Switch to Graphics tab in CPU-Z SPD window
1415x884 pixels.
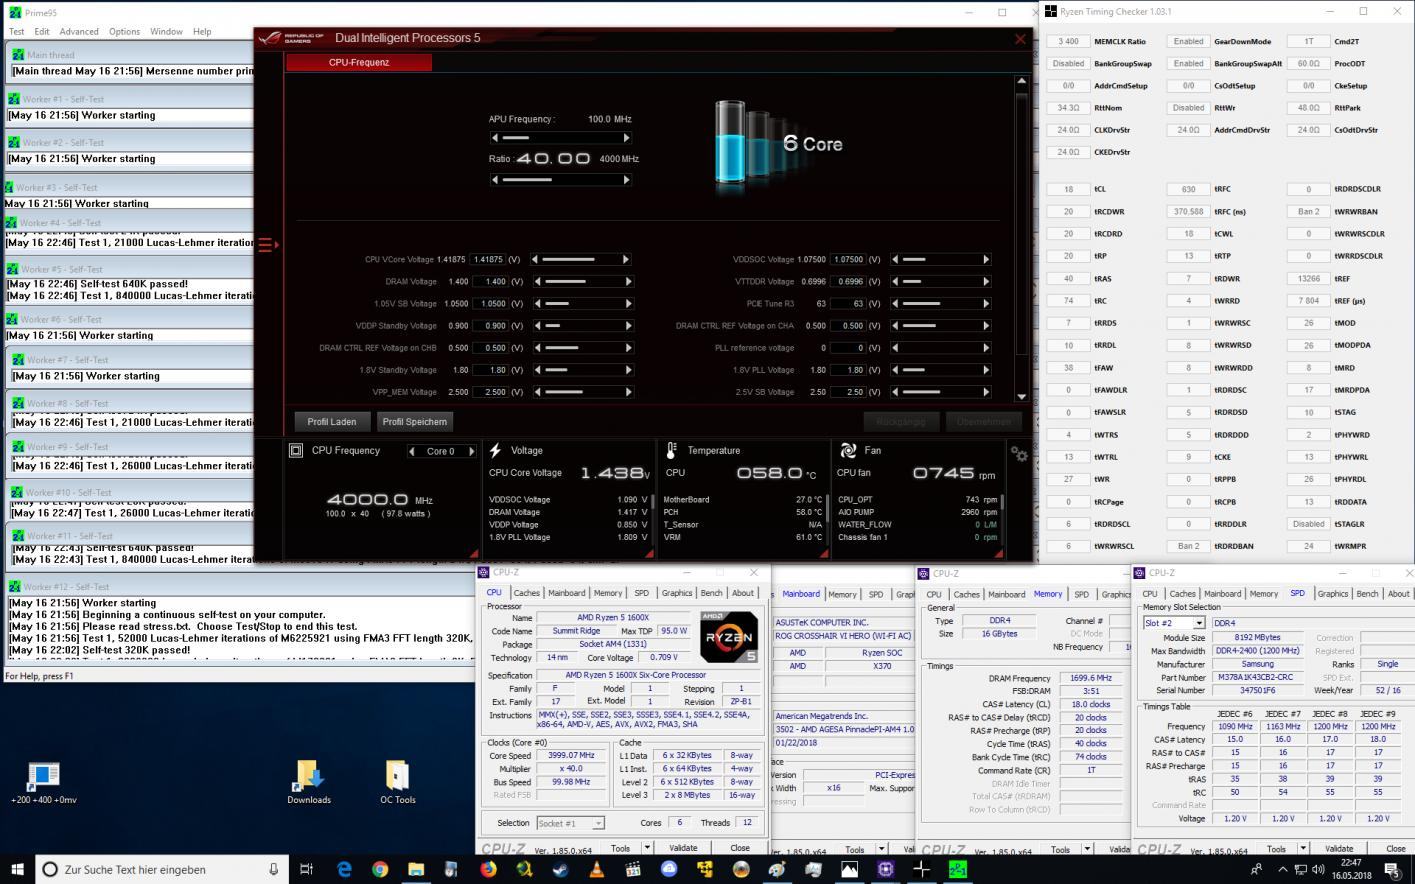coord(1332,594)
